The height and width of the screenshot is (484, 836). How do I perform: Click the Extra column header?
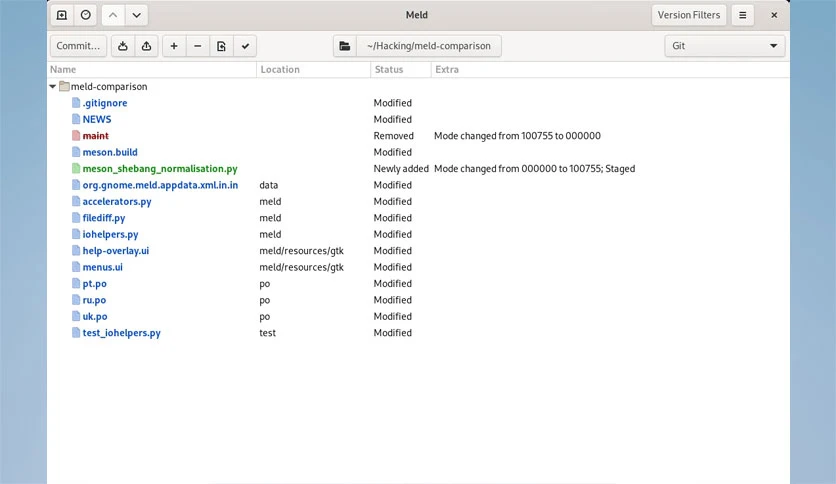pyautogui.click(x=610, y=69)
